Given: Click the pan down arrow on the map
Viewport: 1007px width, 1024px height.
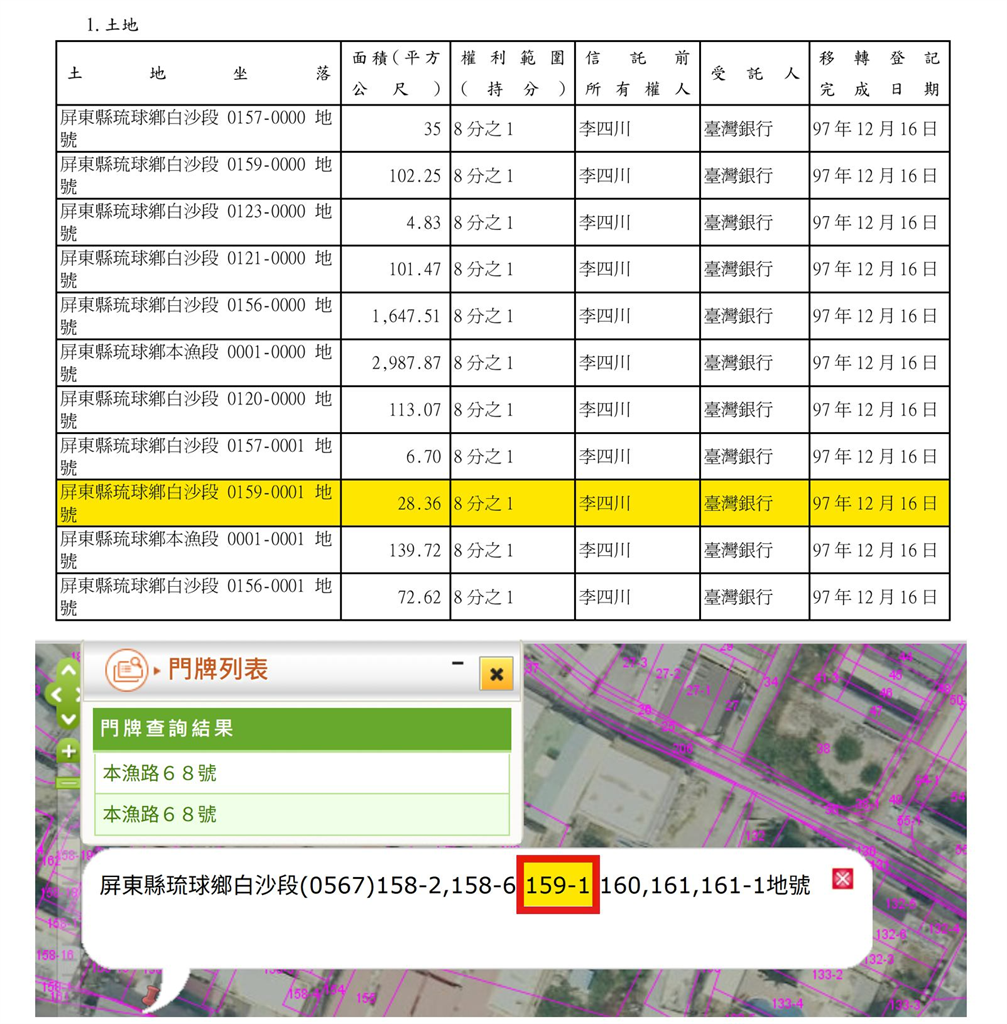Looking at the screenshot, I should [67, 719].
